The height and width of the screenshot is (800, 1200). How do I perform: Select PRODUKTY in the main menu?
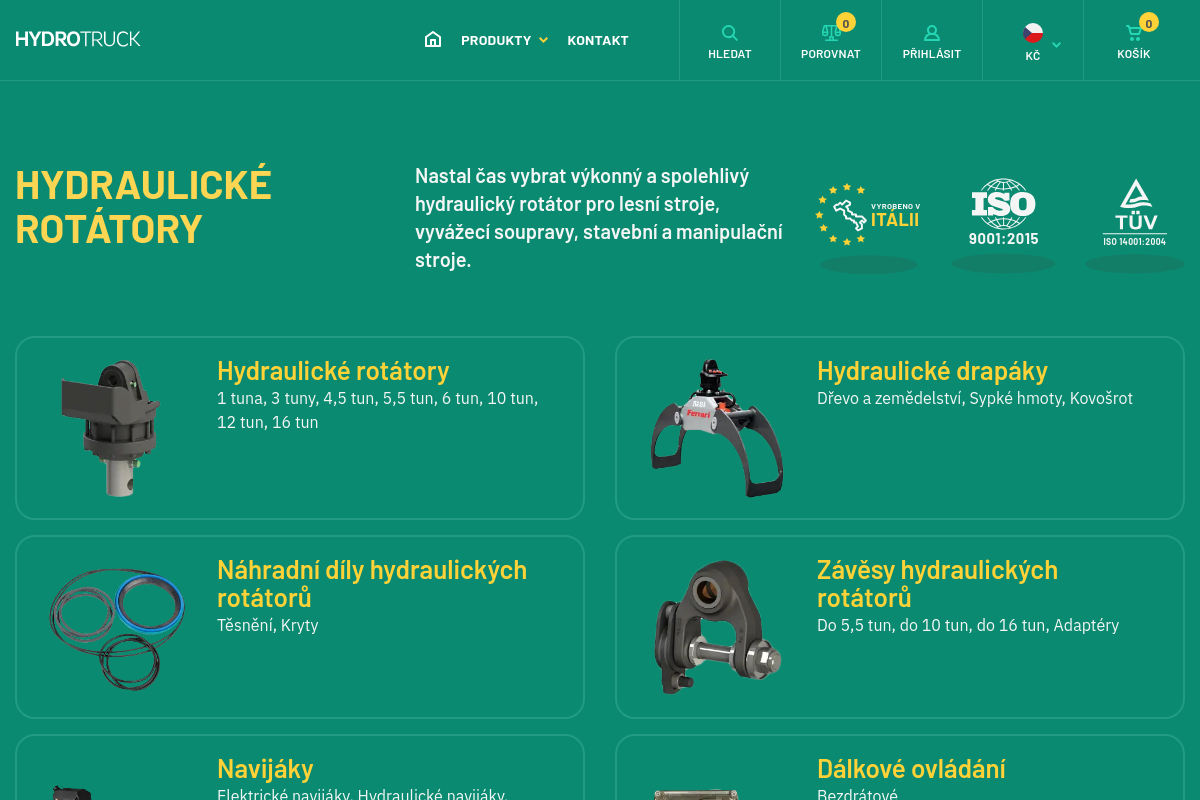coord(496,40)
